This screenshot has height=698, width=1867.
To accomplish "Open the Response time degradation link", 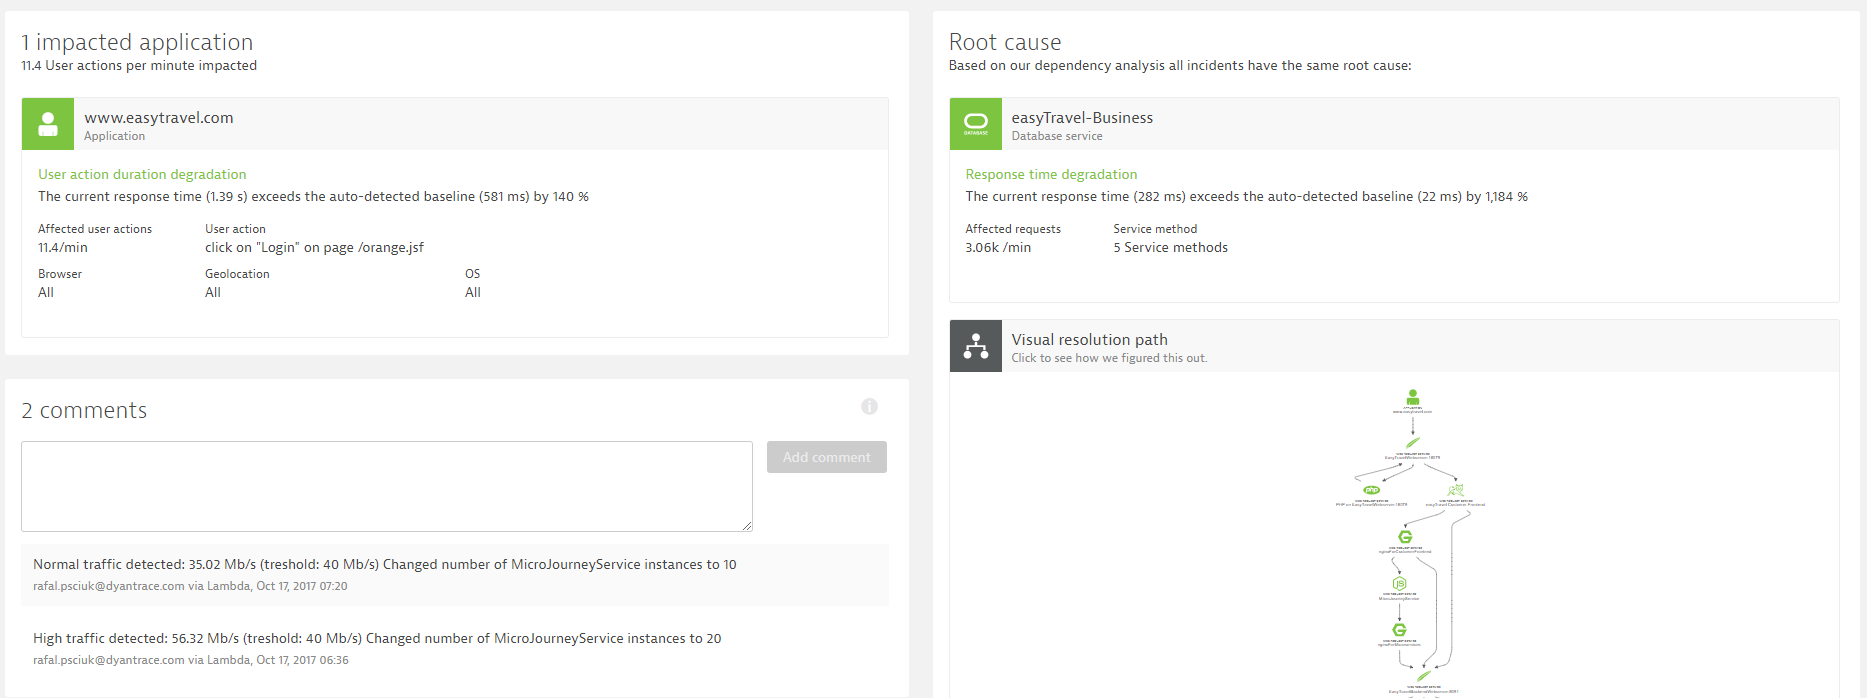I will [x=1051, y=174].
